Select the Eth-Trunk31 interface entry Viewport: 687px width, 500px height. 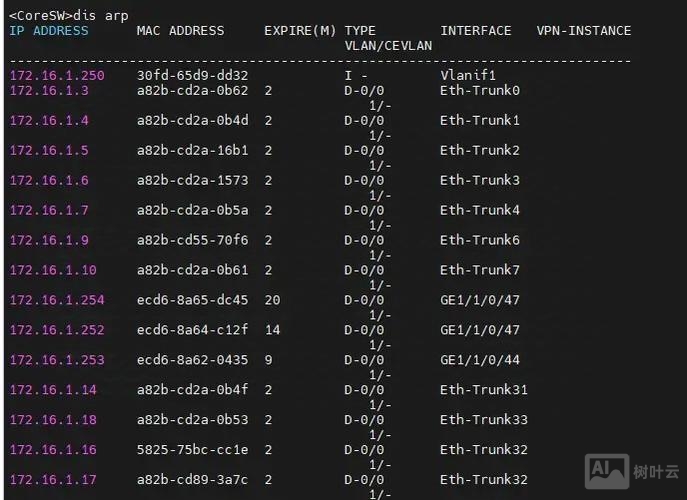pyautogui.click(x=484, y=390)
